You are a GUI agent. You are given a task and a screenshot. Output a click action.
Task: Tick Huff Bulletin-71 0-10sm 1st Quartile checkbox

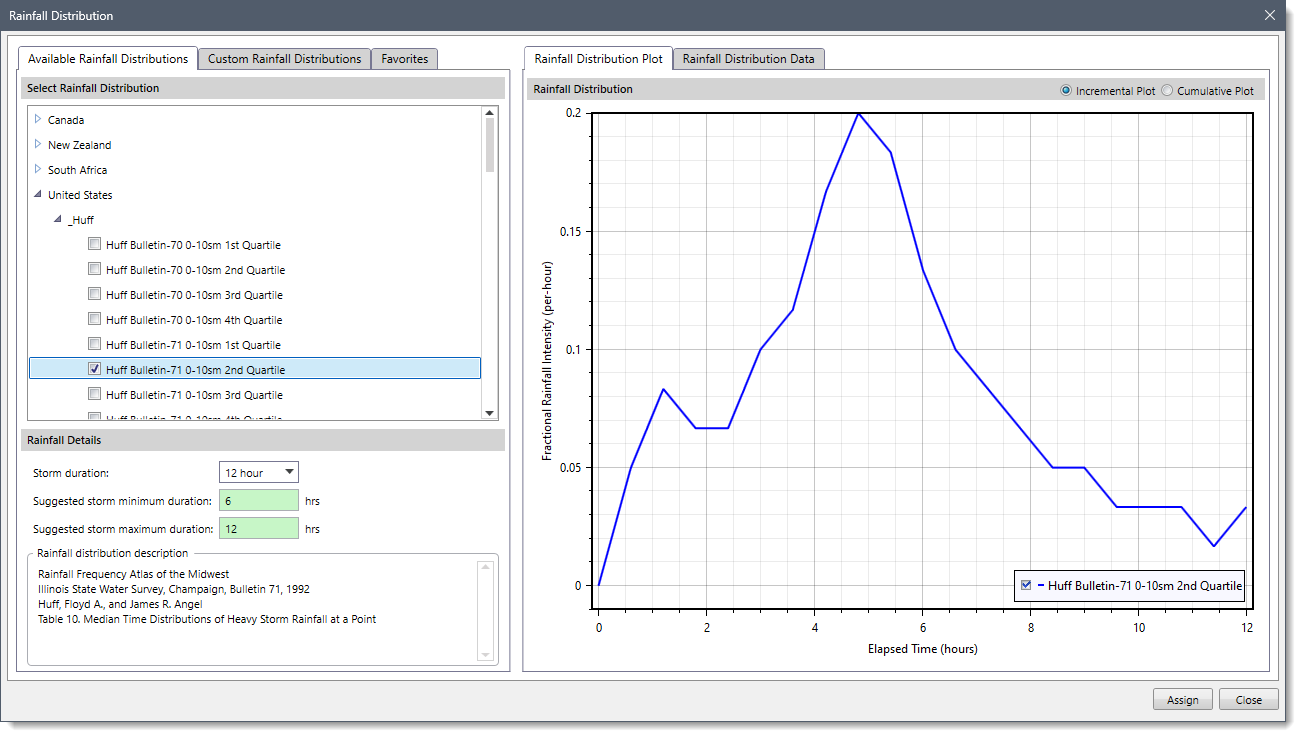point(94,344)
